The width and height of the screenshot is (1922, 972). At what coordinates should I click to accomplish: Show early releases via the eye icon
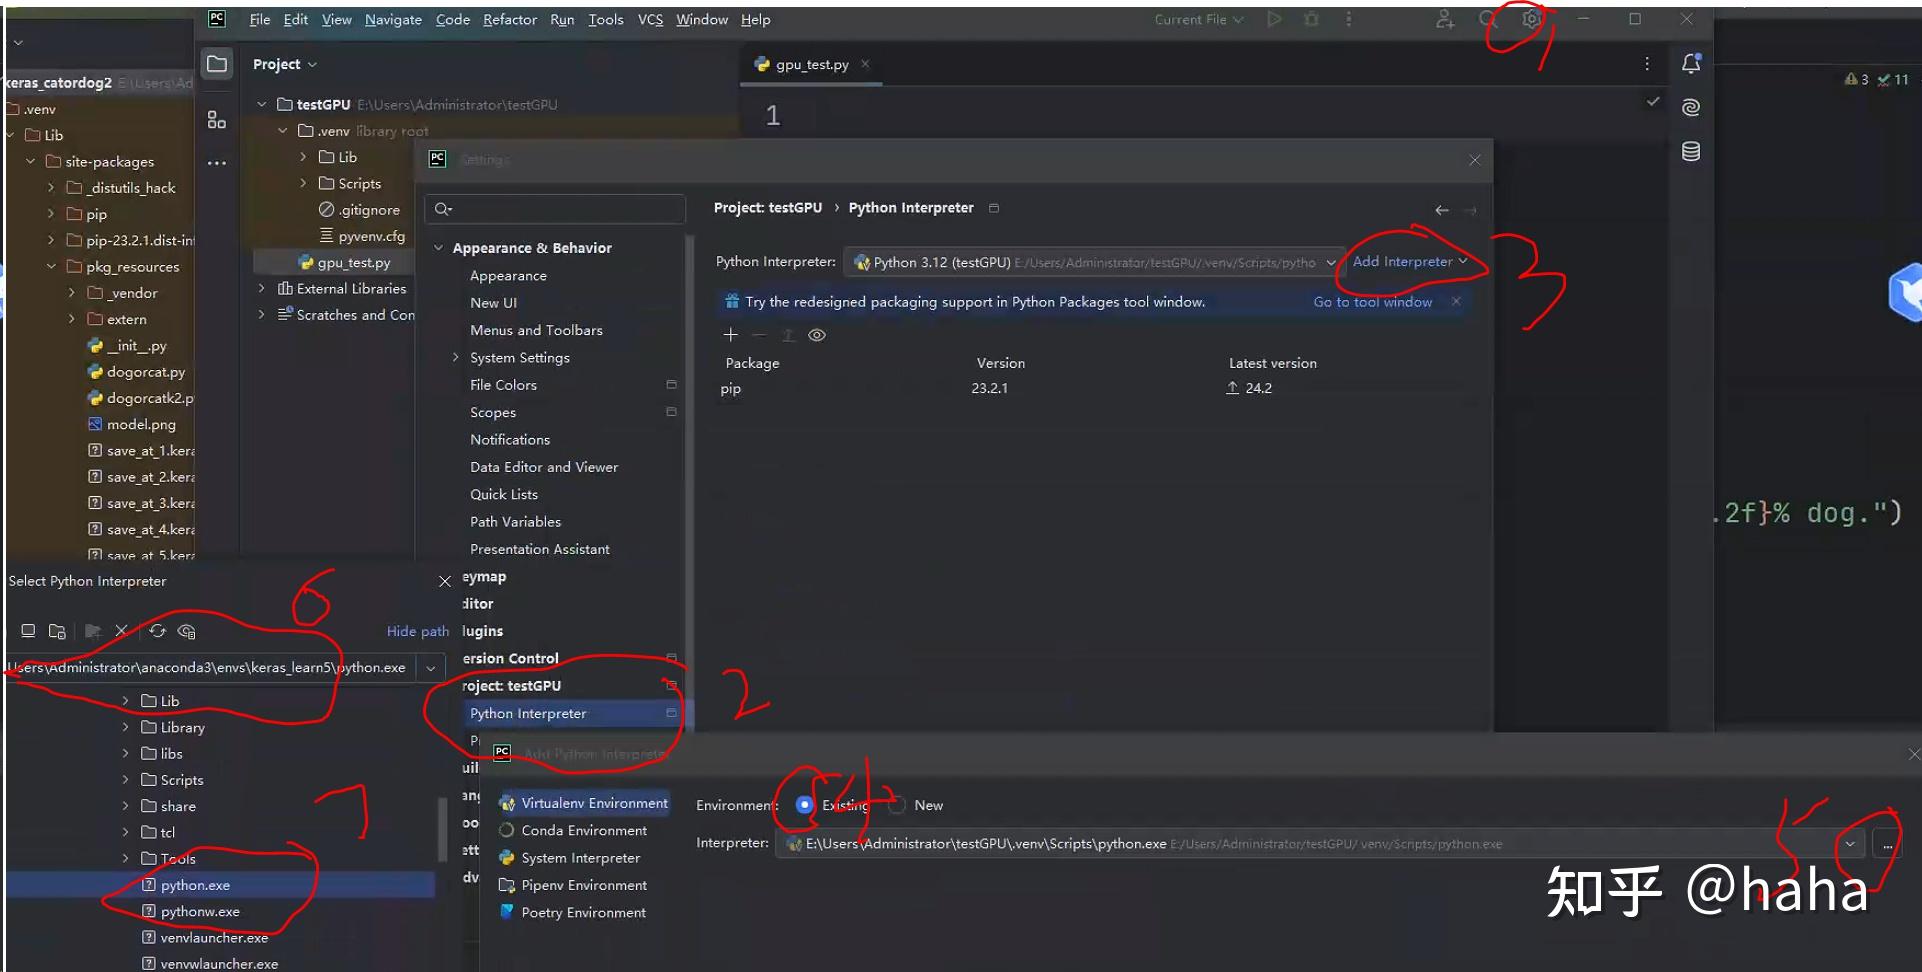[x=817, y=335]
